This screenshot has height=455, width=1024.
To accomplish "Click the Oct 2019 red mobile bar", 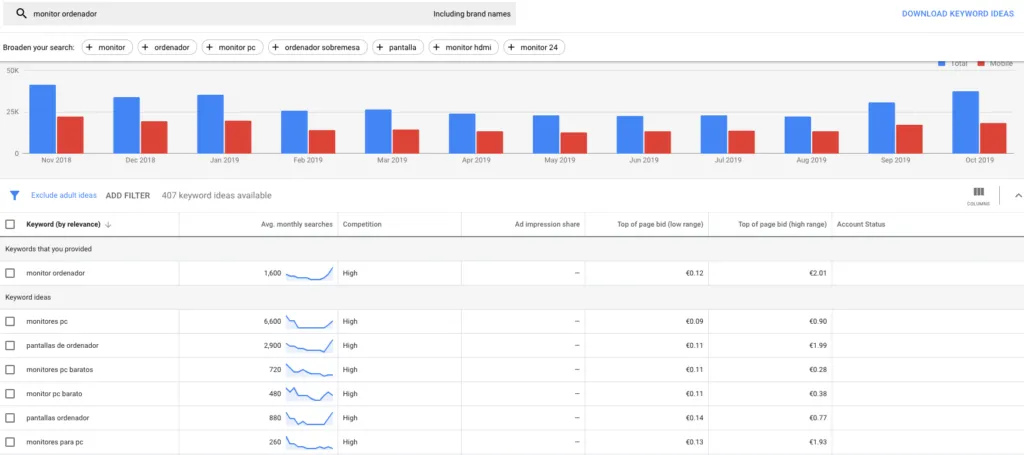I will click(993, 138).
